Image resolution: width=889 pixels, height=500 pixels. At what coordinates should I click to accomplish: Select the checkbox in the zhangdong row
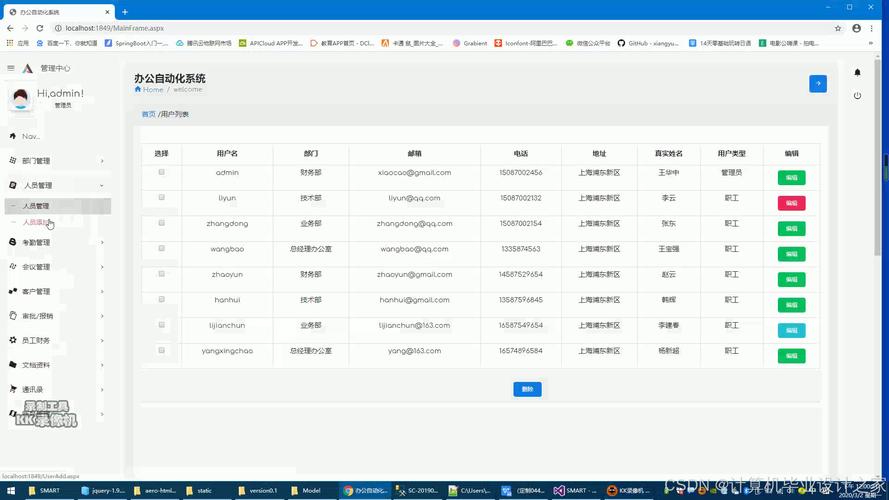[x=162, y=223]
